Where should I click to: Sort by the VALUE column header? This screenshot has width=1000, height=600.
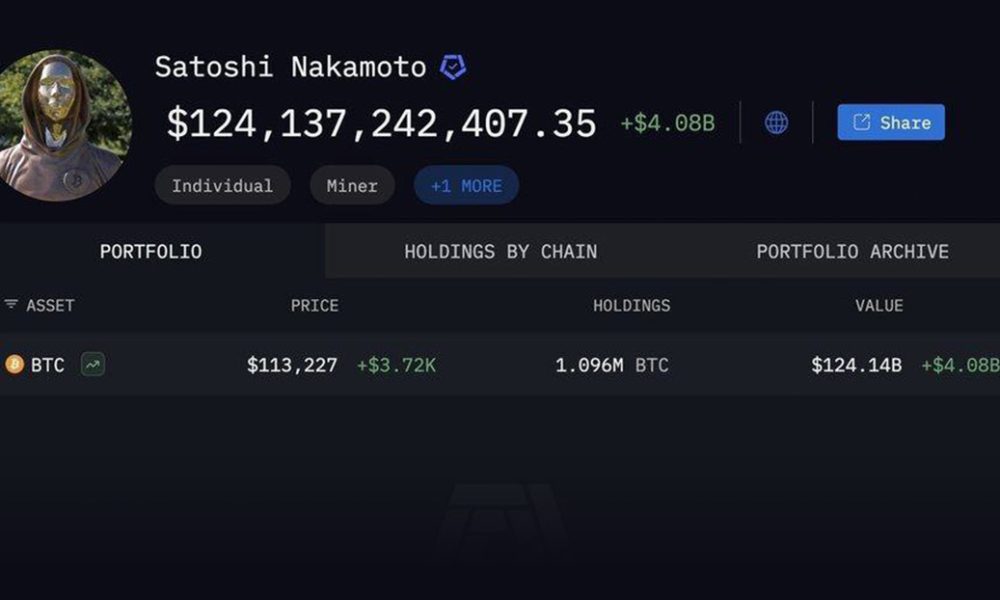point(879,305)
